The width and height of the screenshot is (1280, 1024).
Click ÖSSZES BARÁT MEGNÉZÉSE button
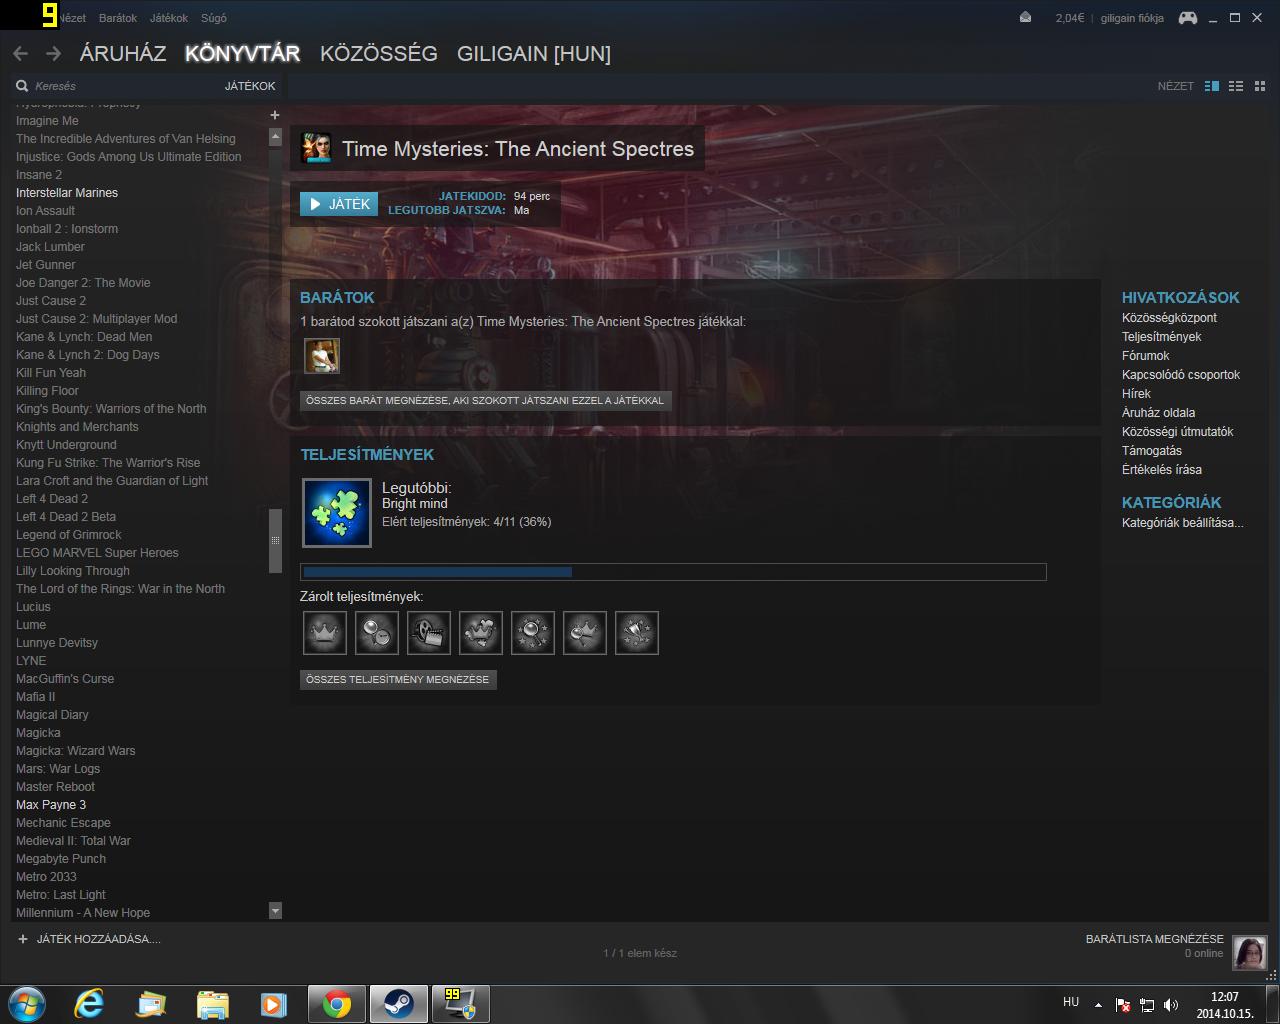(485, 400)
